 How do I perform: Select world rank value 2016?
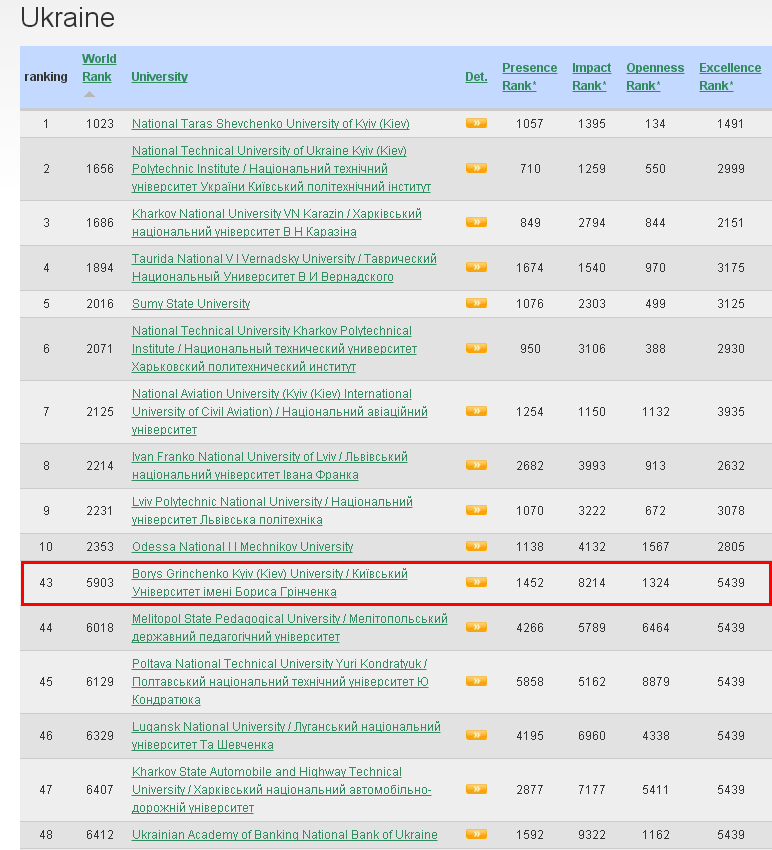click(x=100, y=304)
